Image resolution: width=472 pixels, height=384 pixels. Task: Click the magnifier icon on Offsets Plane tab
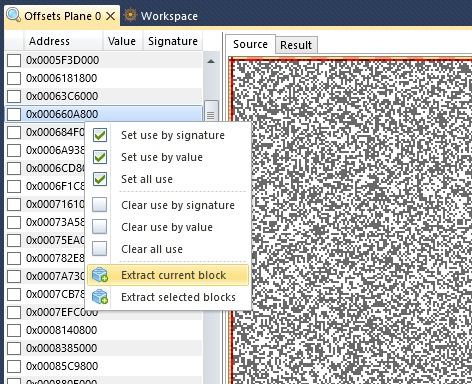pos(13,15)
